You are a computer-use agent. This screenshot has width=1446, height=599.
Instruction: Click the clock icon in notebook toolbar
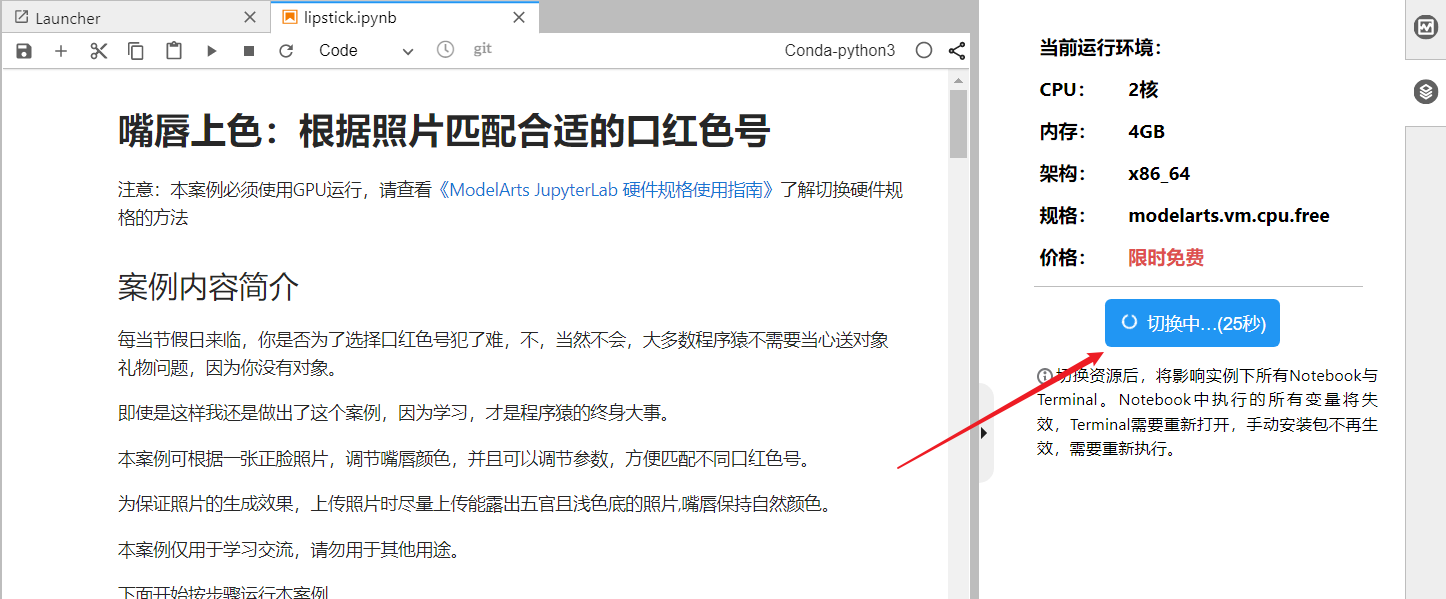click(445, 50)
